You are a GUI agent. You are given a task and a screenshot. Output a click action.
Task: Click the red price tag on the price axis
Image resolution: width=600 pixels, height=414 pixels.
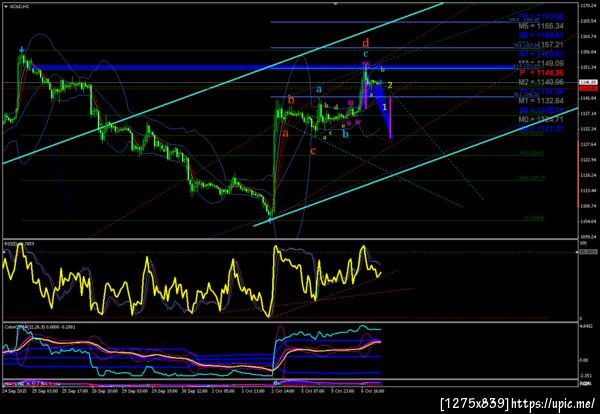click(x=588, y=88)
